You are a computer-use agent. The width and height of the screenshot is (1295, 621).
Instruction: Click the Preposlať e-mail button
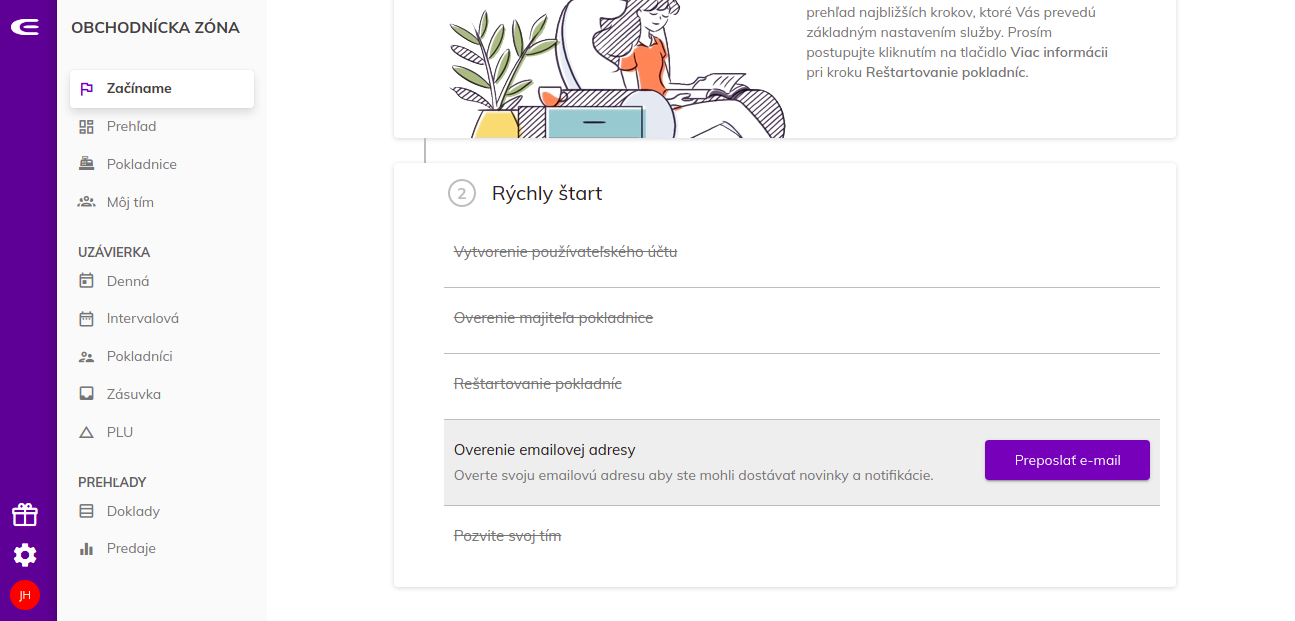coord(1067,460)
